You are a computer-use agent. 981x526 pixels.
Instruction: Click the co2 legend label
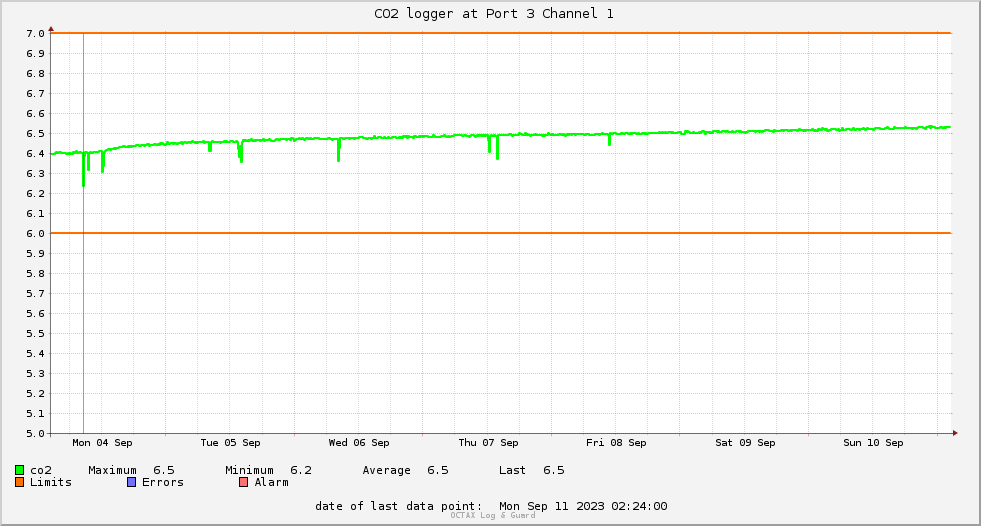(x=41, y=470)
